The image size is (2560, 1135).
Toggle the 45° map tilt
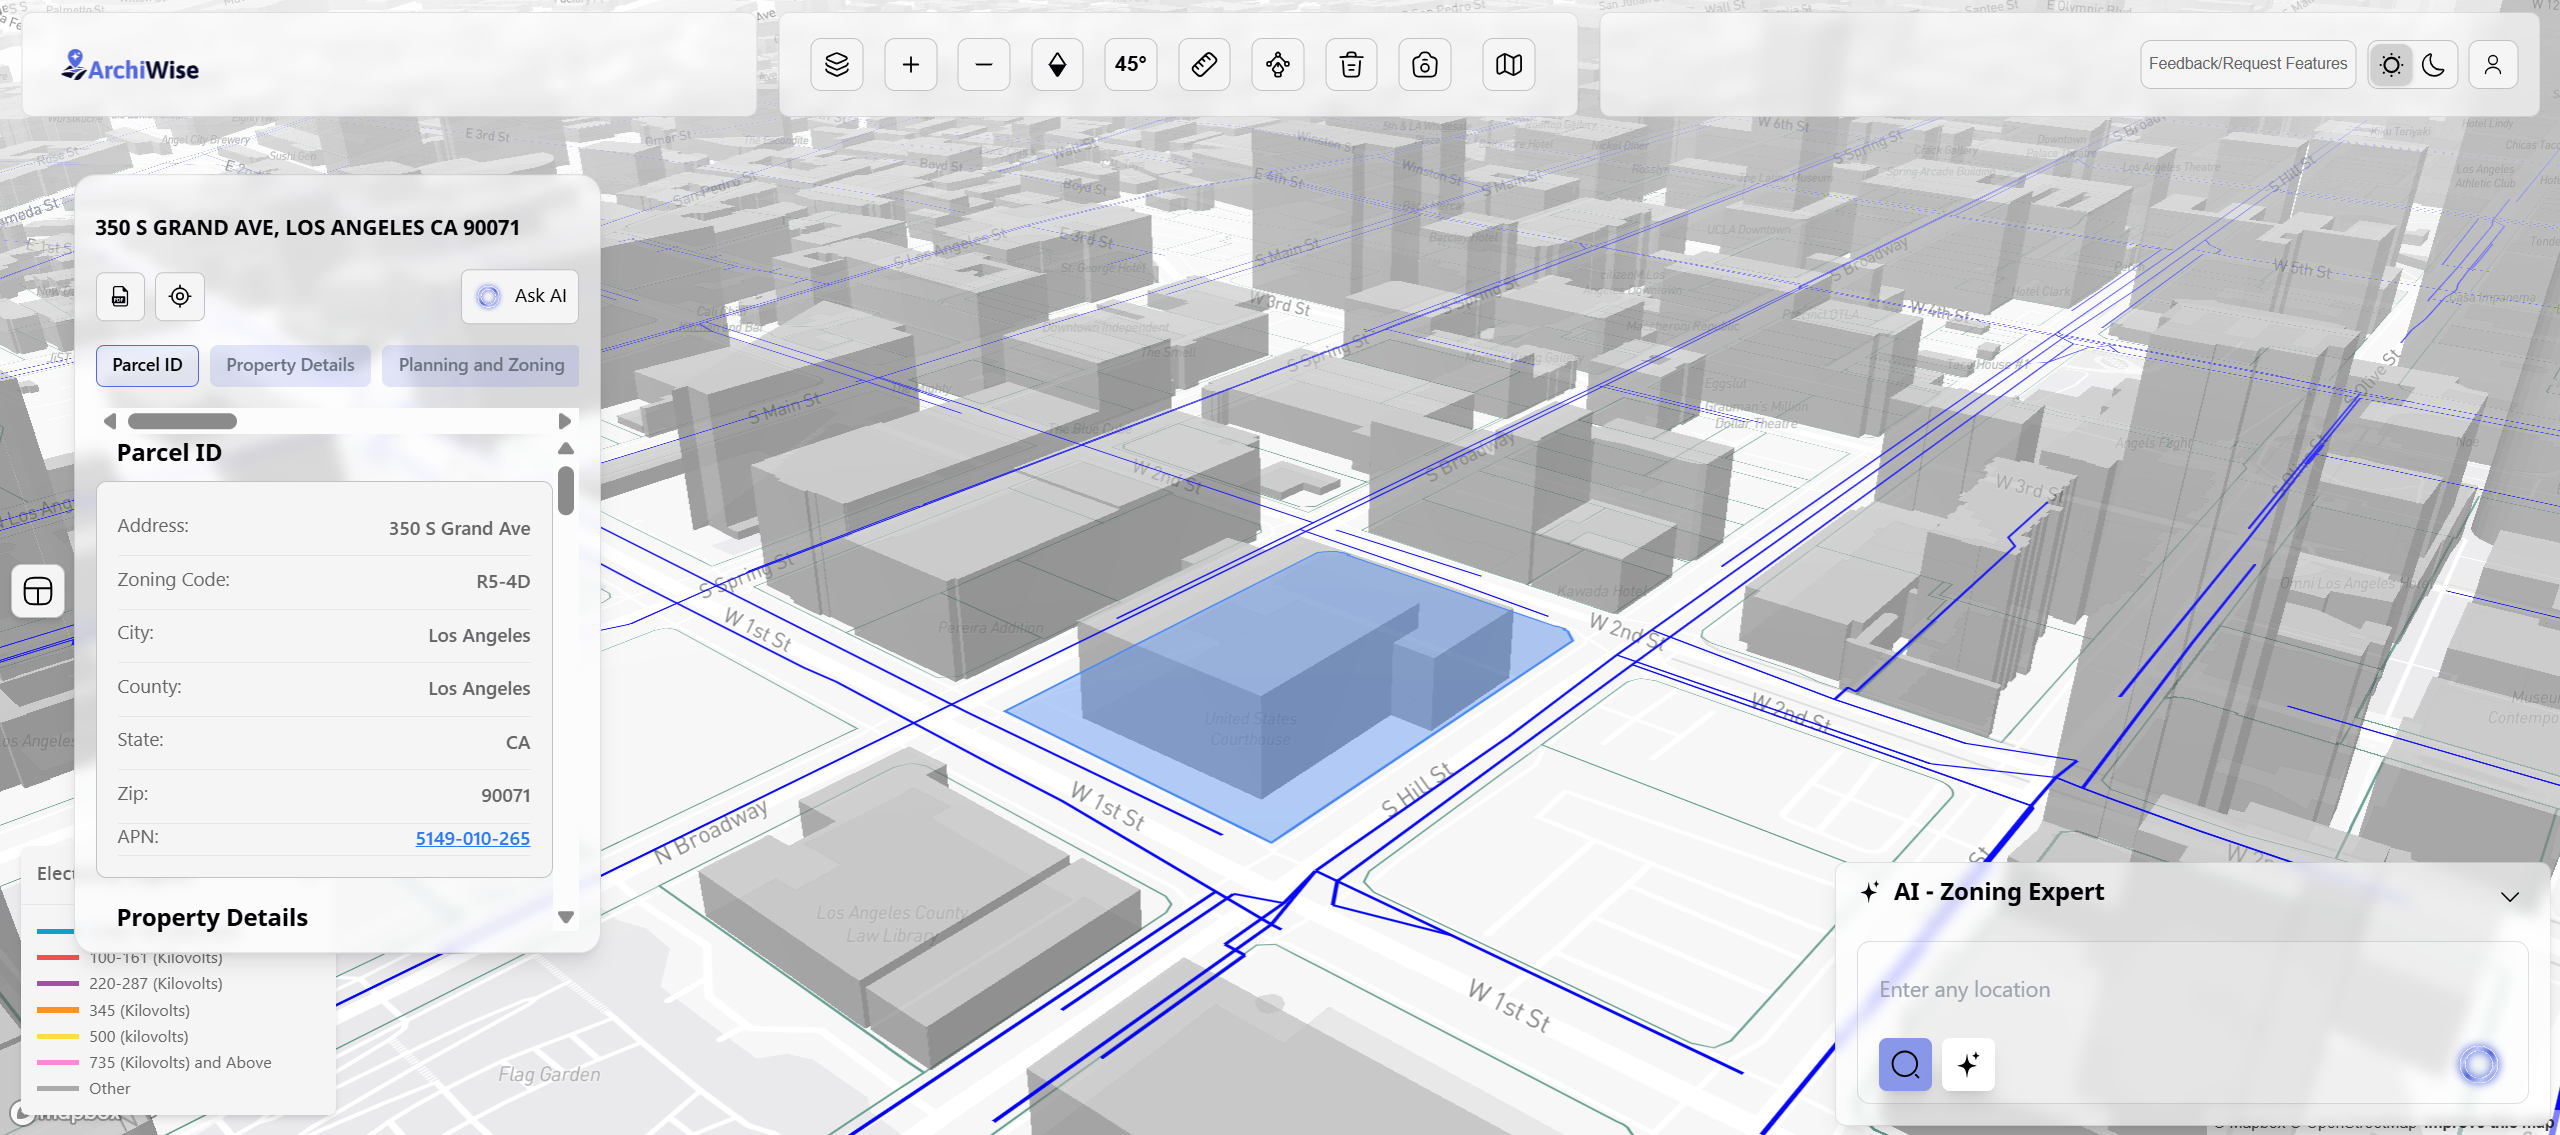[x=1130, y=65]
